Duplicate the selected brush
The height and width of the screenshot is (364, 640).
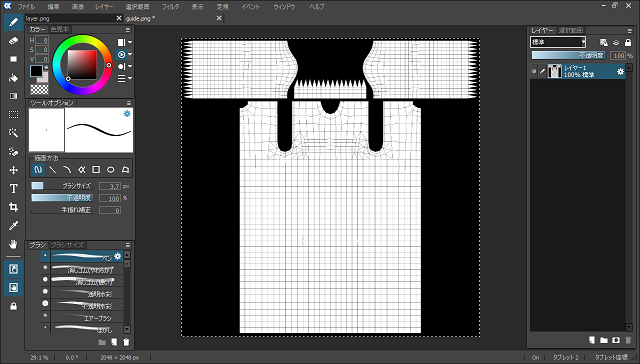pos(114,342)
